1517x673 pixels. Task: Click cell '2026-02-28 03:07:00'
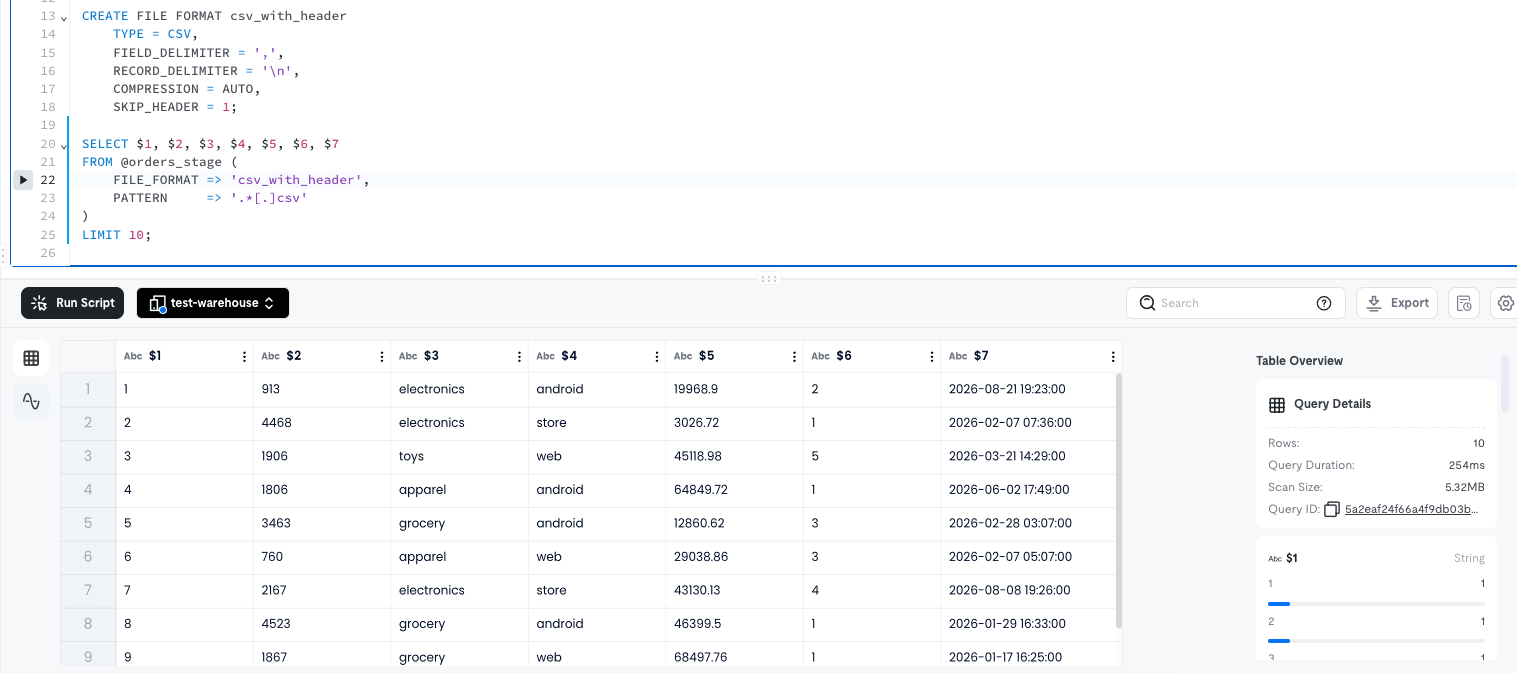pos(1030,523)
